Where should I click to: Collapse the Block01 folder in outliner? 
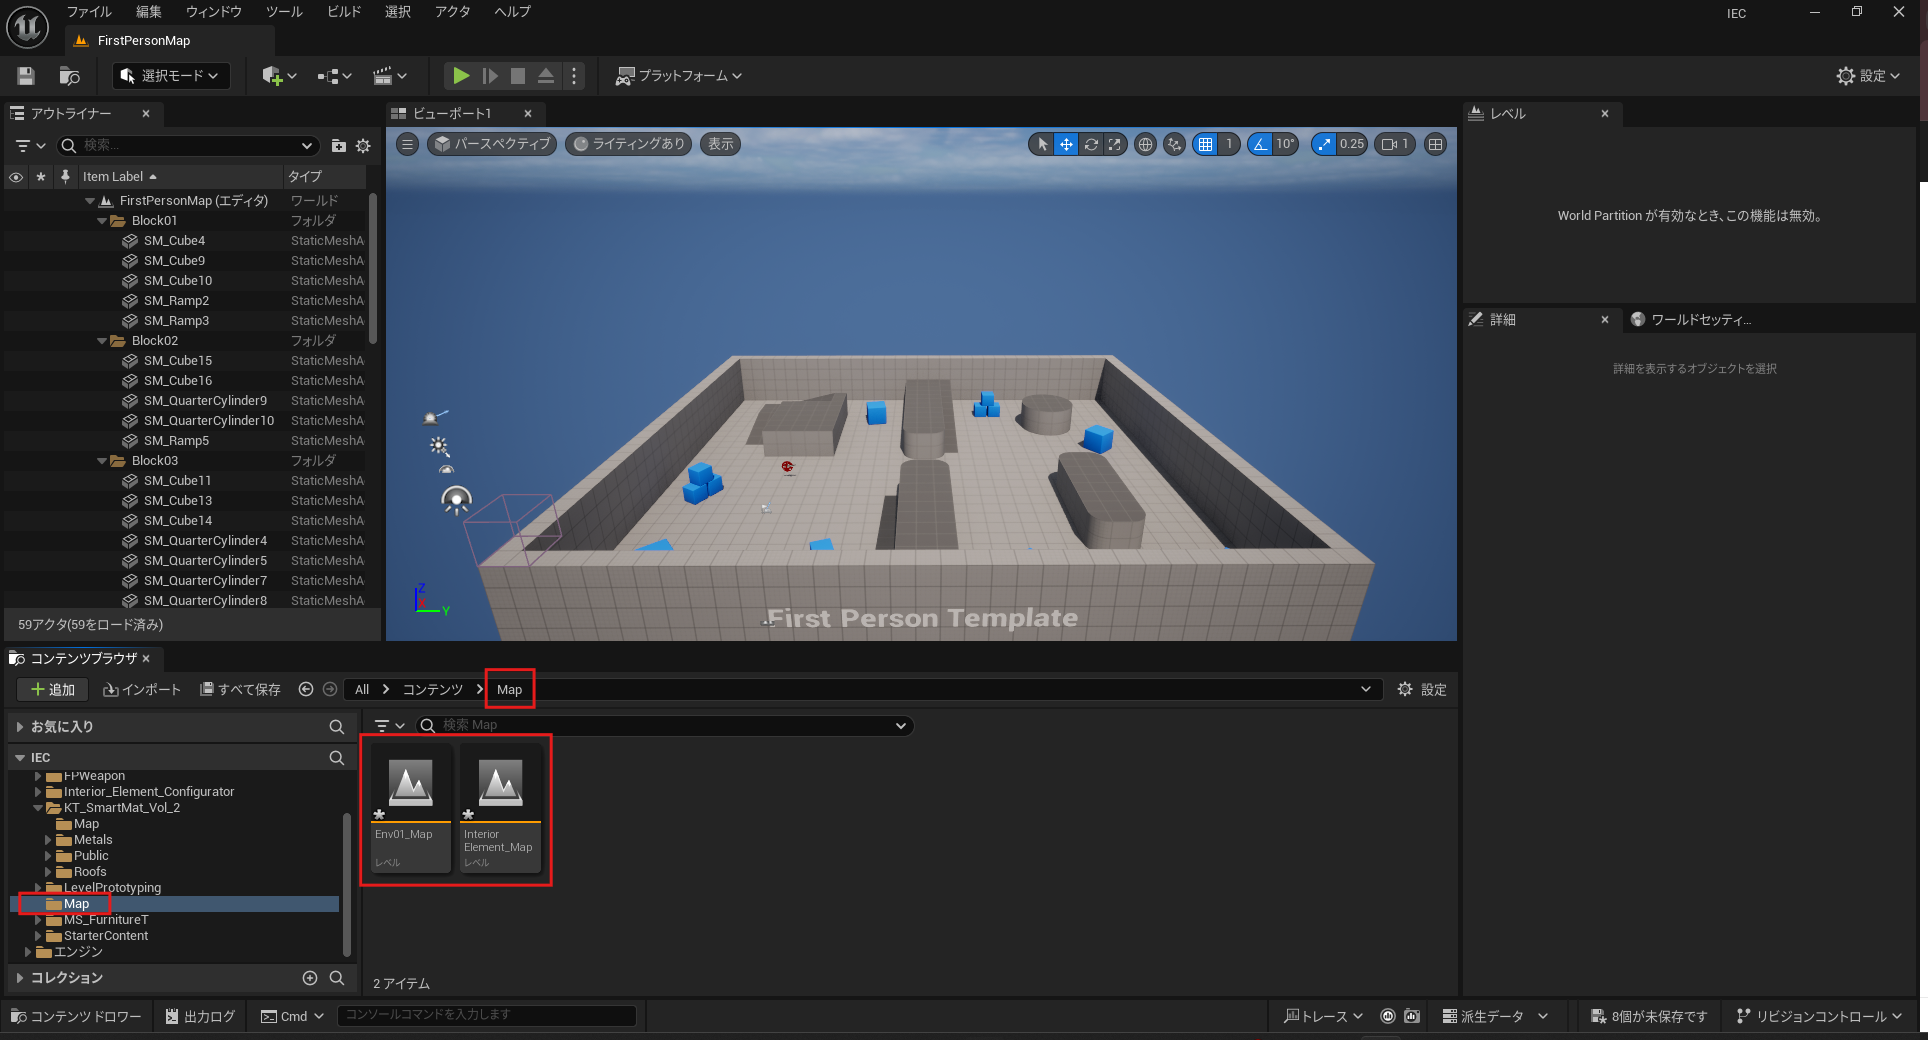pos(102,221)
